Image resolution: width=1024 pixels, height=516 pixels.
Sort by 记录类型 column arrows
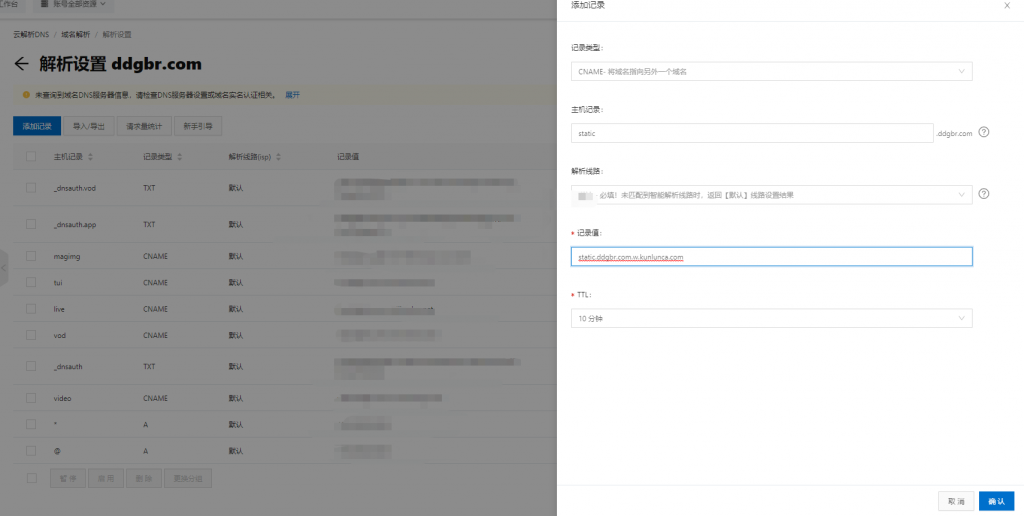click(180, 157)
